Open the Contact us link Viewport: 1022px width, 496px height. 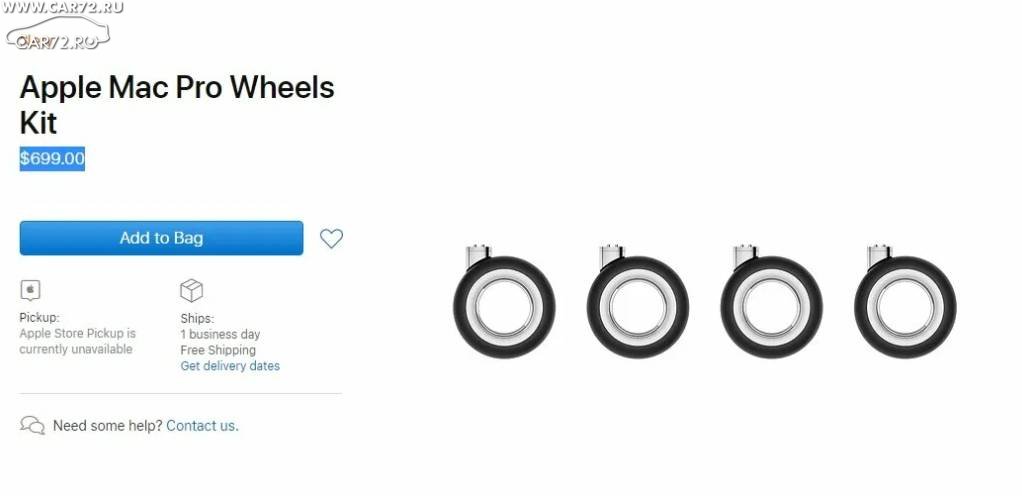click(203, 426)
